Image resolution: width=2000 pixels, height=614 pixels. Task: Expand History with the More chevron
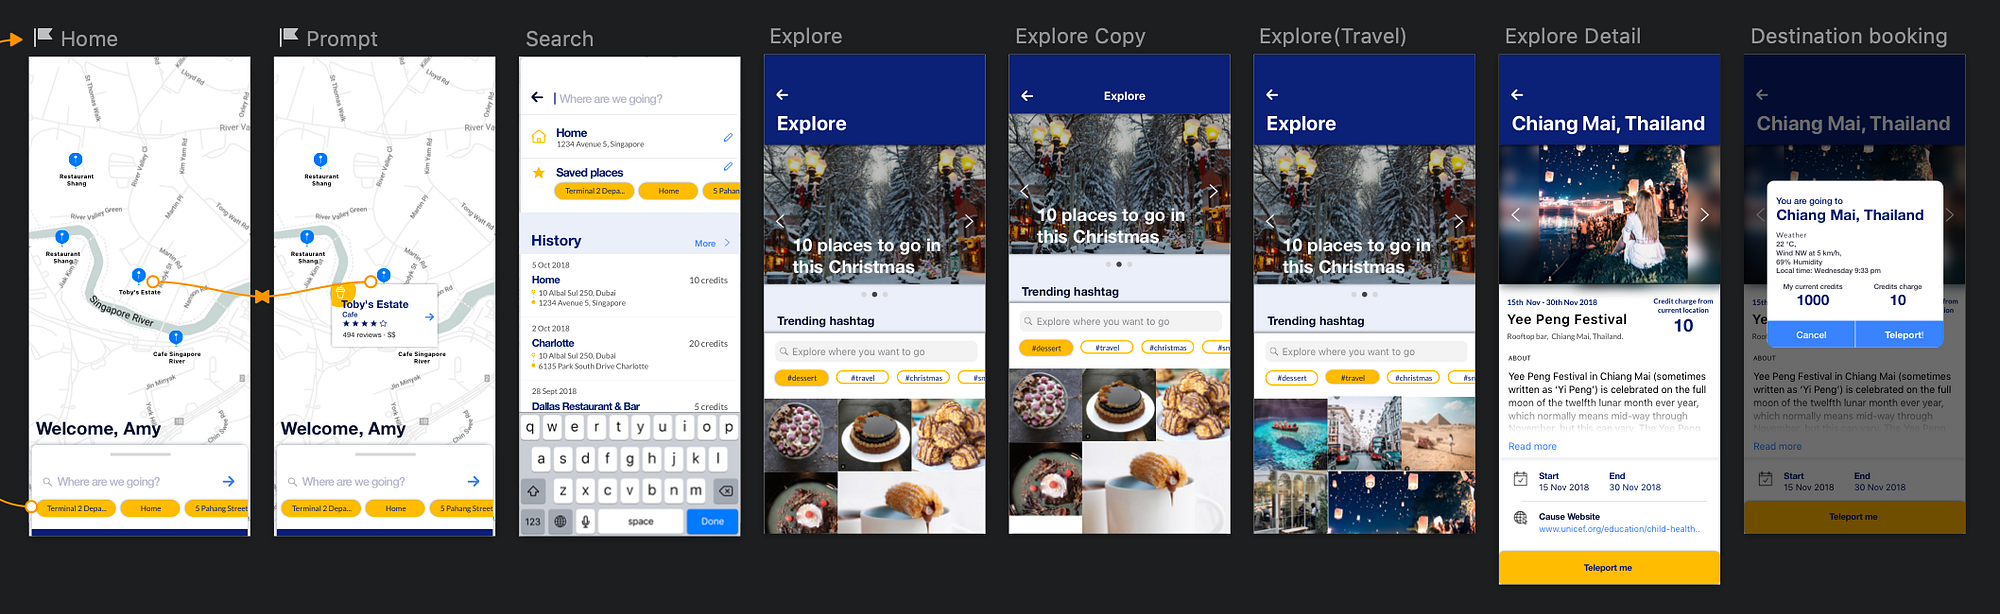(713, 243)
